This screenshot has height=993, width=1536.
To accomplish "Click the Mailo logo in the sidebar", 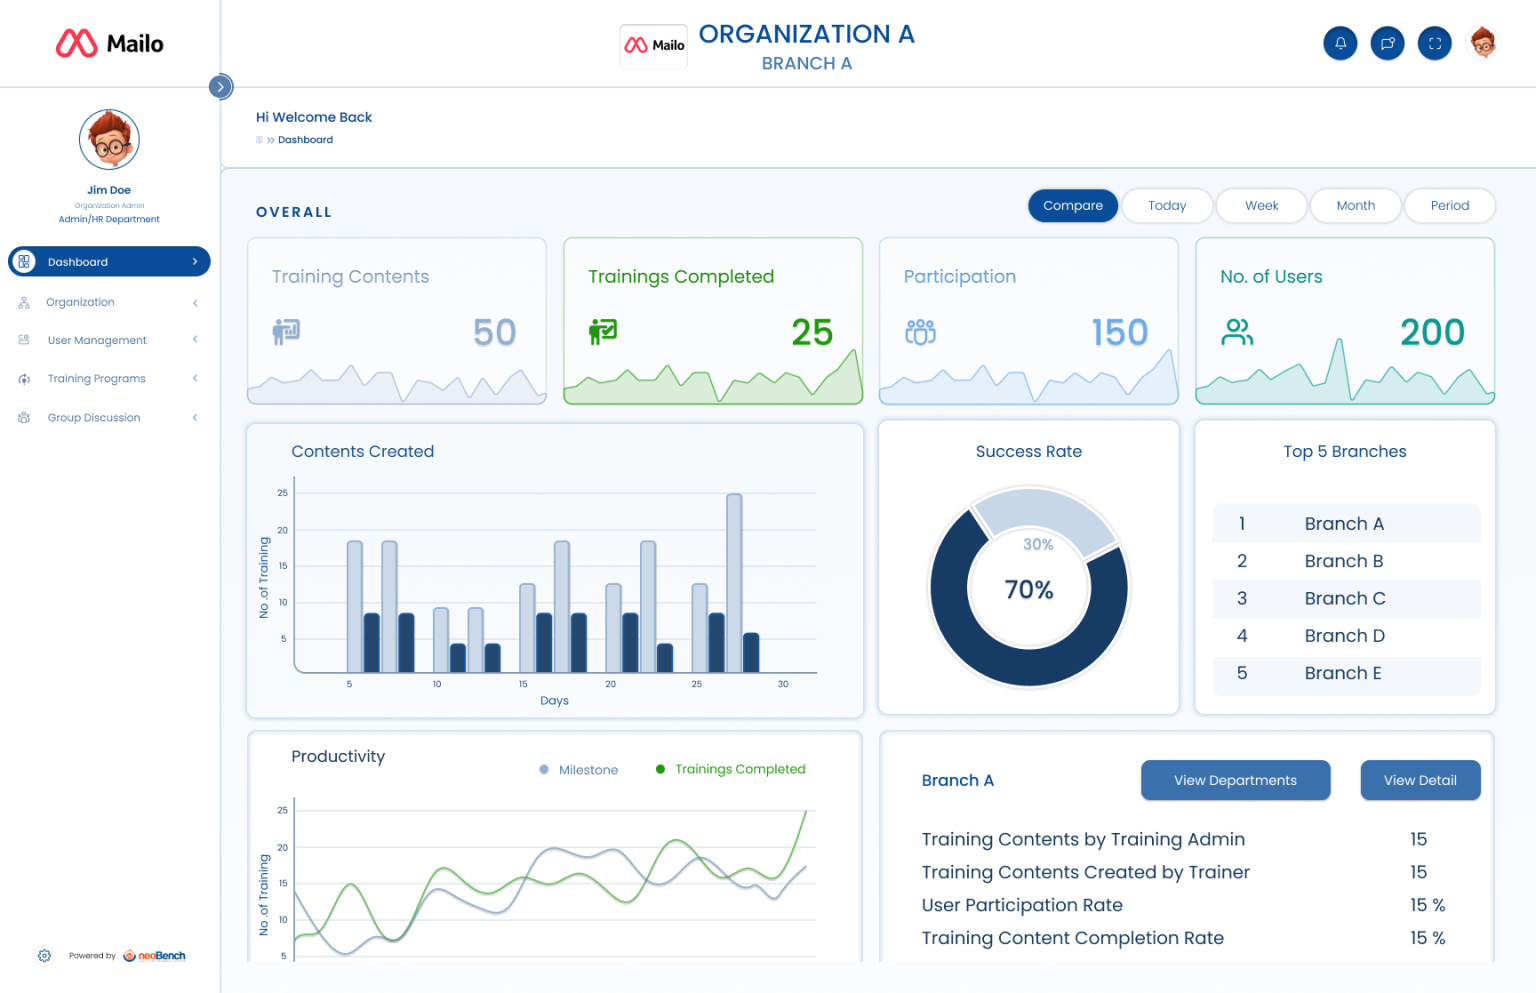I will pos(108,43).
